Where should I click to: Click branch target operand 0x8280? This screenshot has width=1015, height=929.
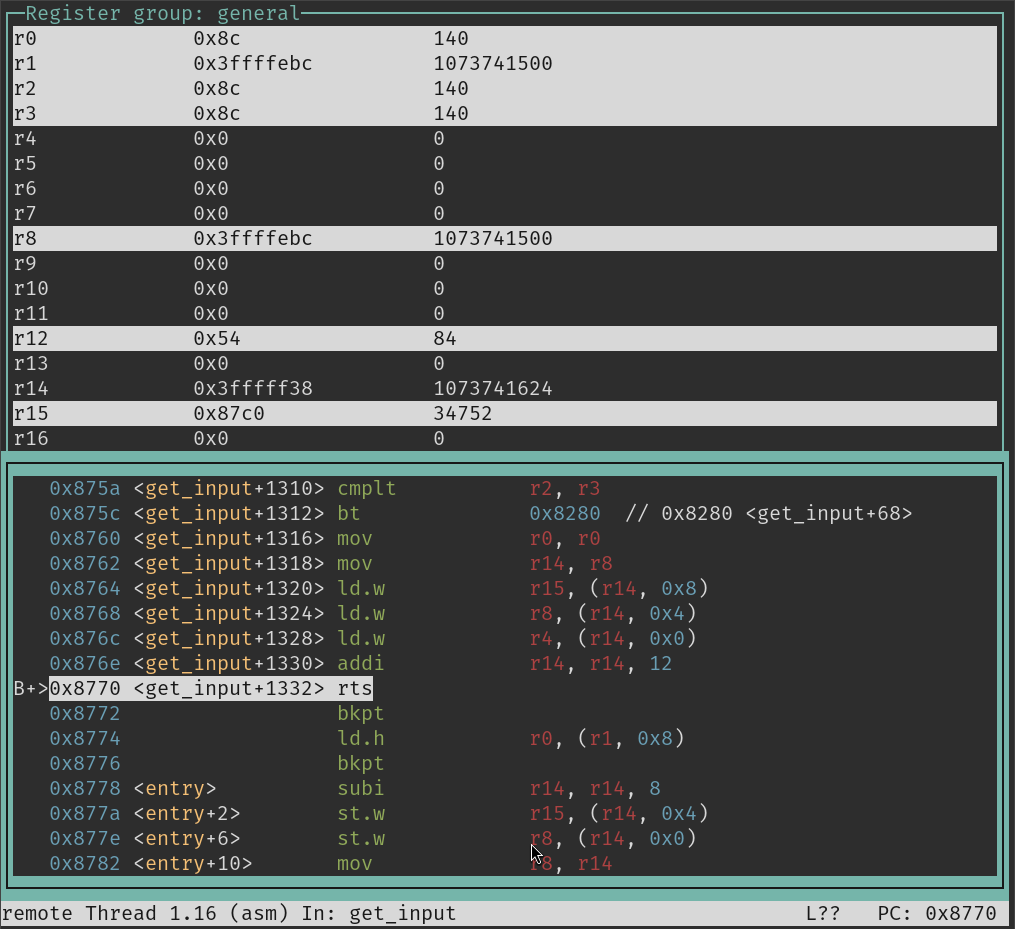pos(564,513)
